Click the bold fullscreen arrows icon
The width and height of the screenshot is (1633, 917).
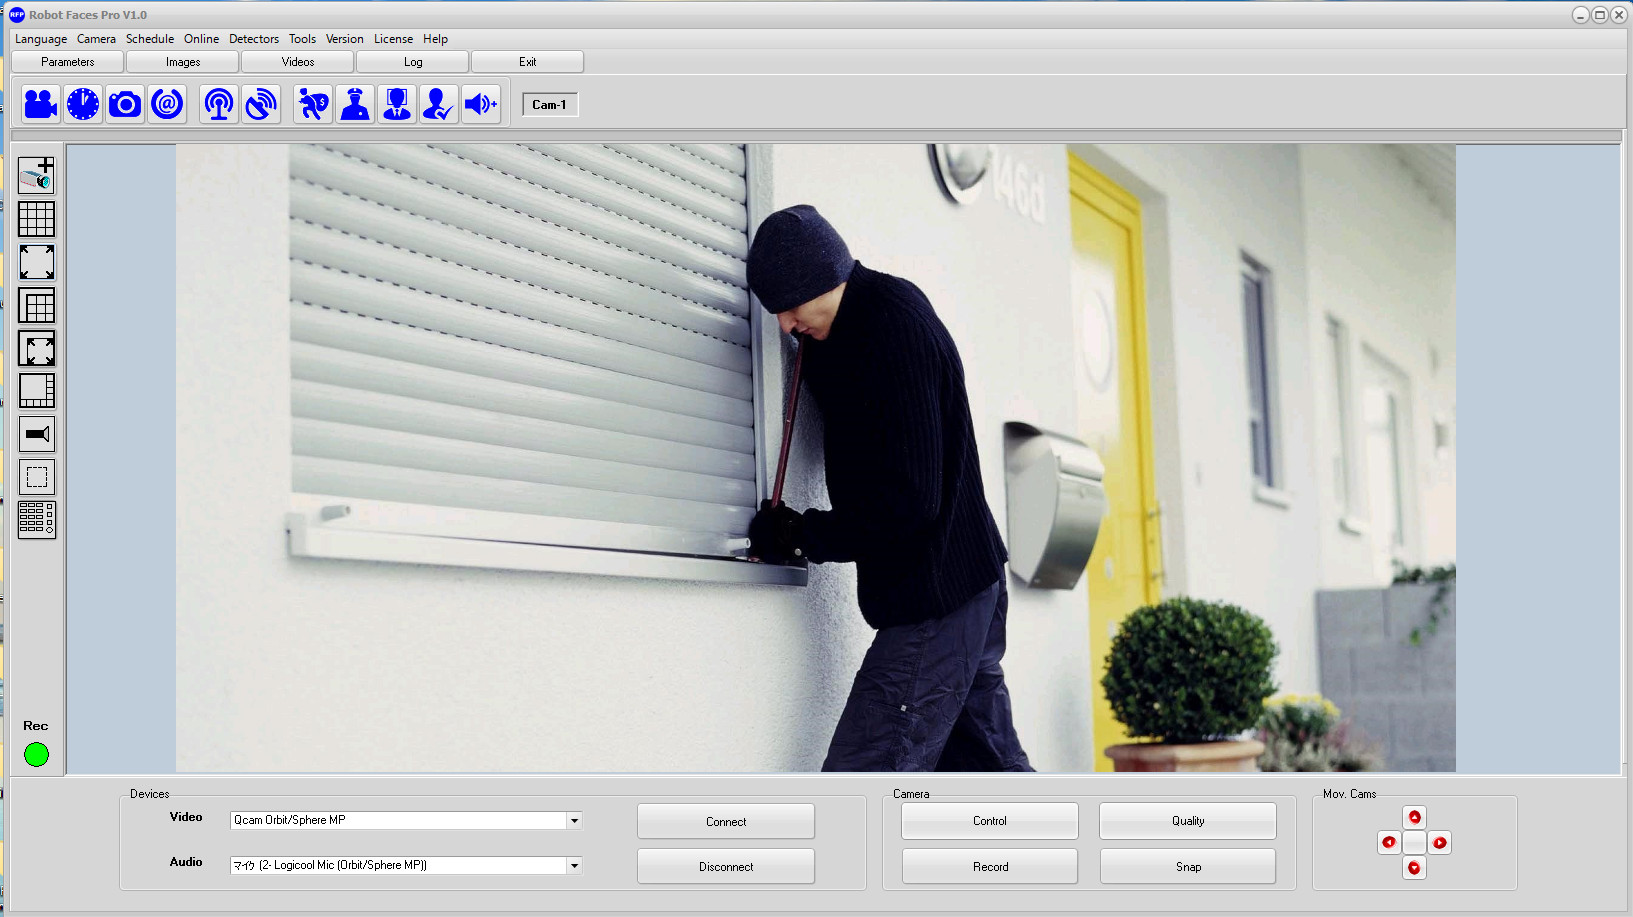(37, 349)
